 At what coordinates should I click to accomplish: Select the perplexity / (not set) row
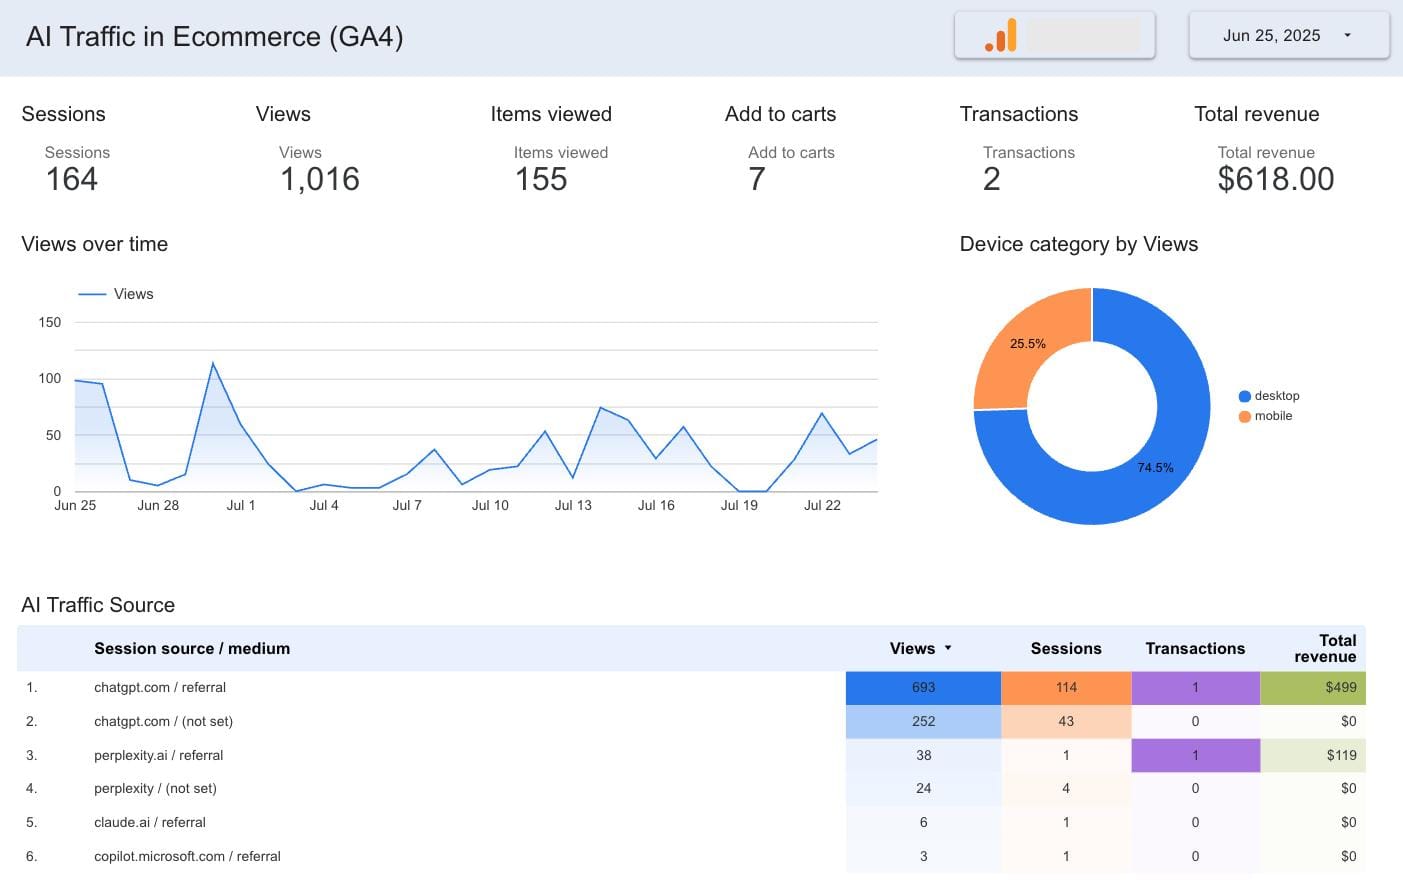pos(691,789)
